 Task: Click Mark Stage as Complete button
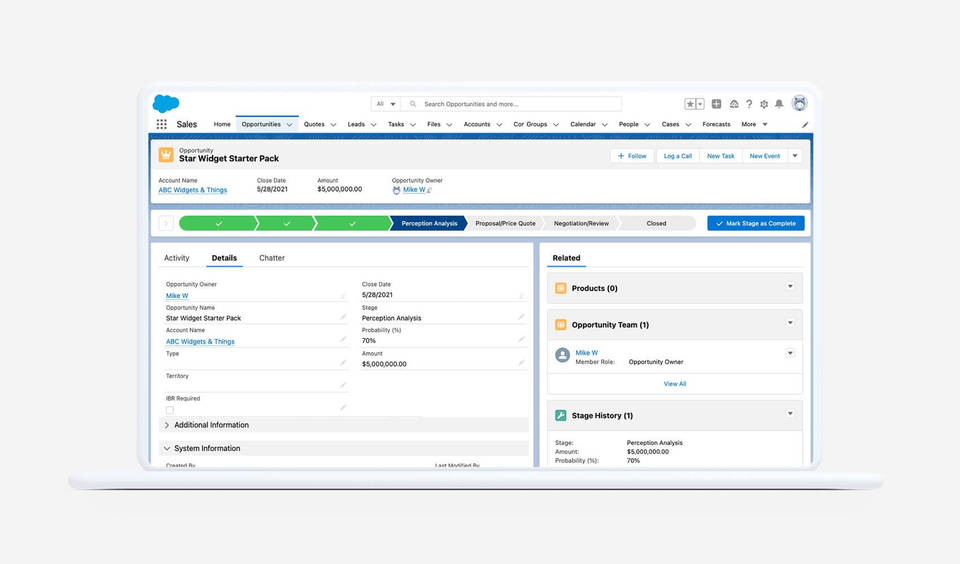coord(756,224)
